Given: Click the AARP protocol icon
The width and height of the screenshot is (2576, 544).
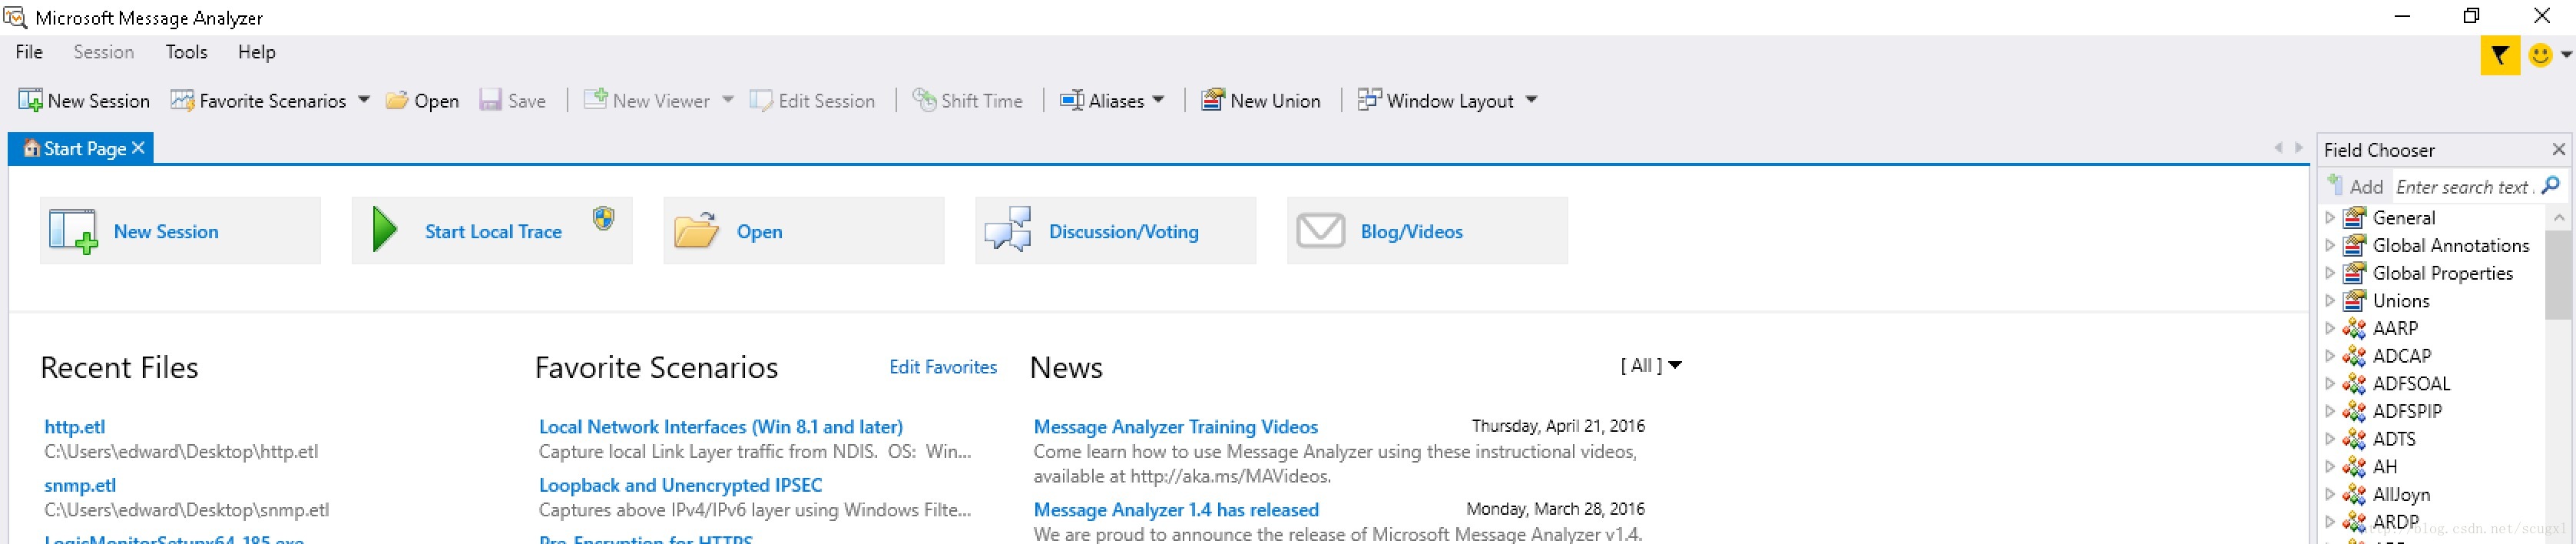Looking at the screenshot, I should (x=2354, y=328).
